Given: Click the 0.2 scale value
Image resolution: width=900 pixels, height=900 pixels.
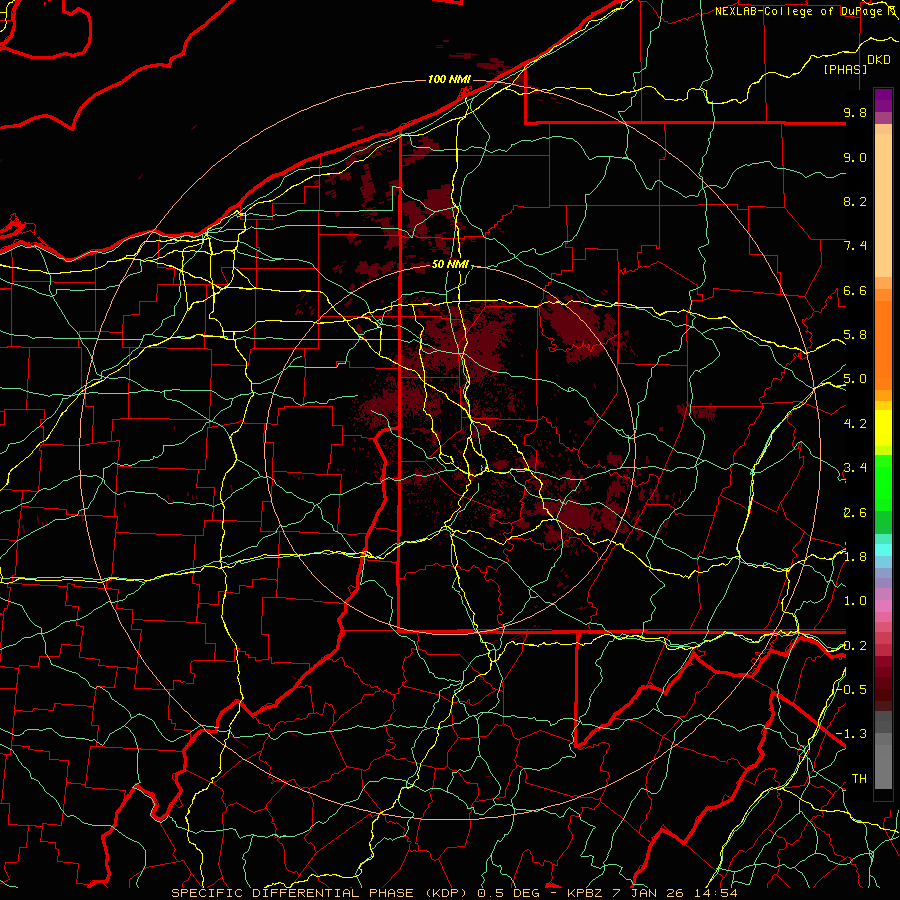Looking at the screenshot, I should tap(855, 645).
